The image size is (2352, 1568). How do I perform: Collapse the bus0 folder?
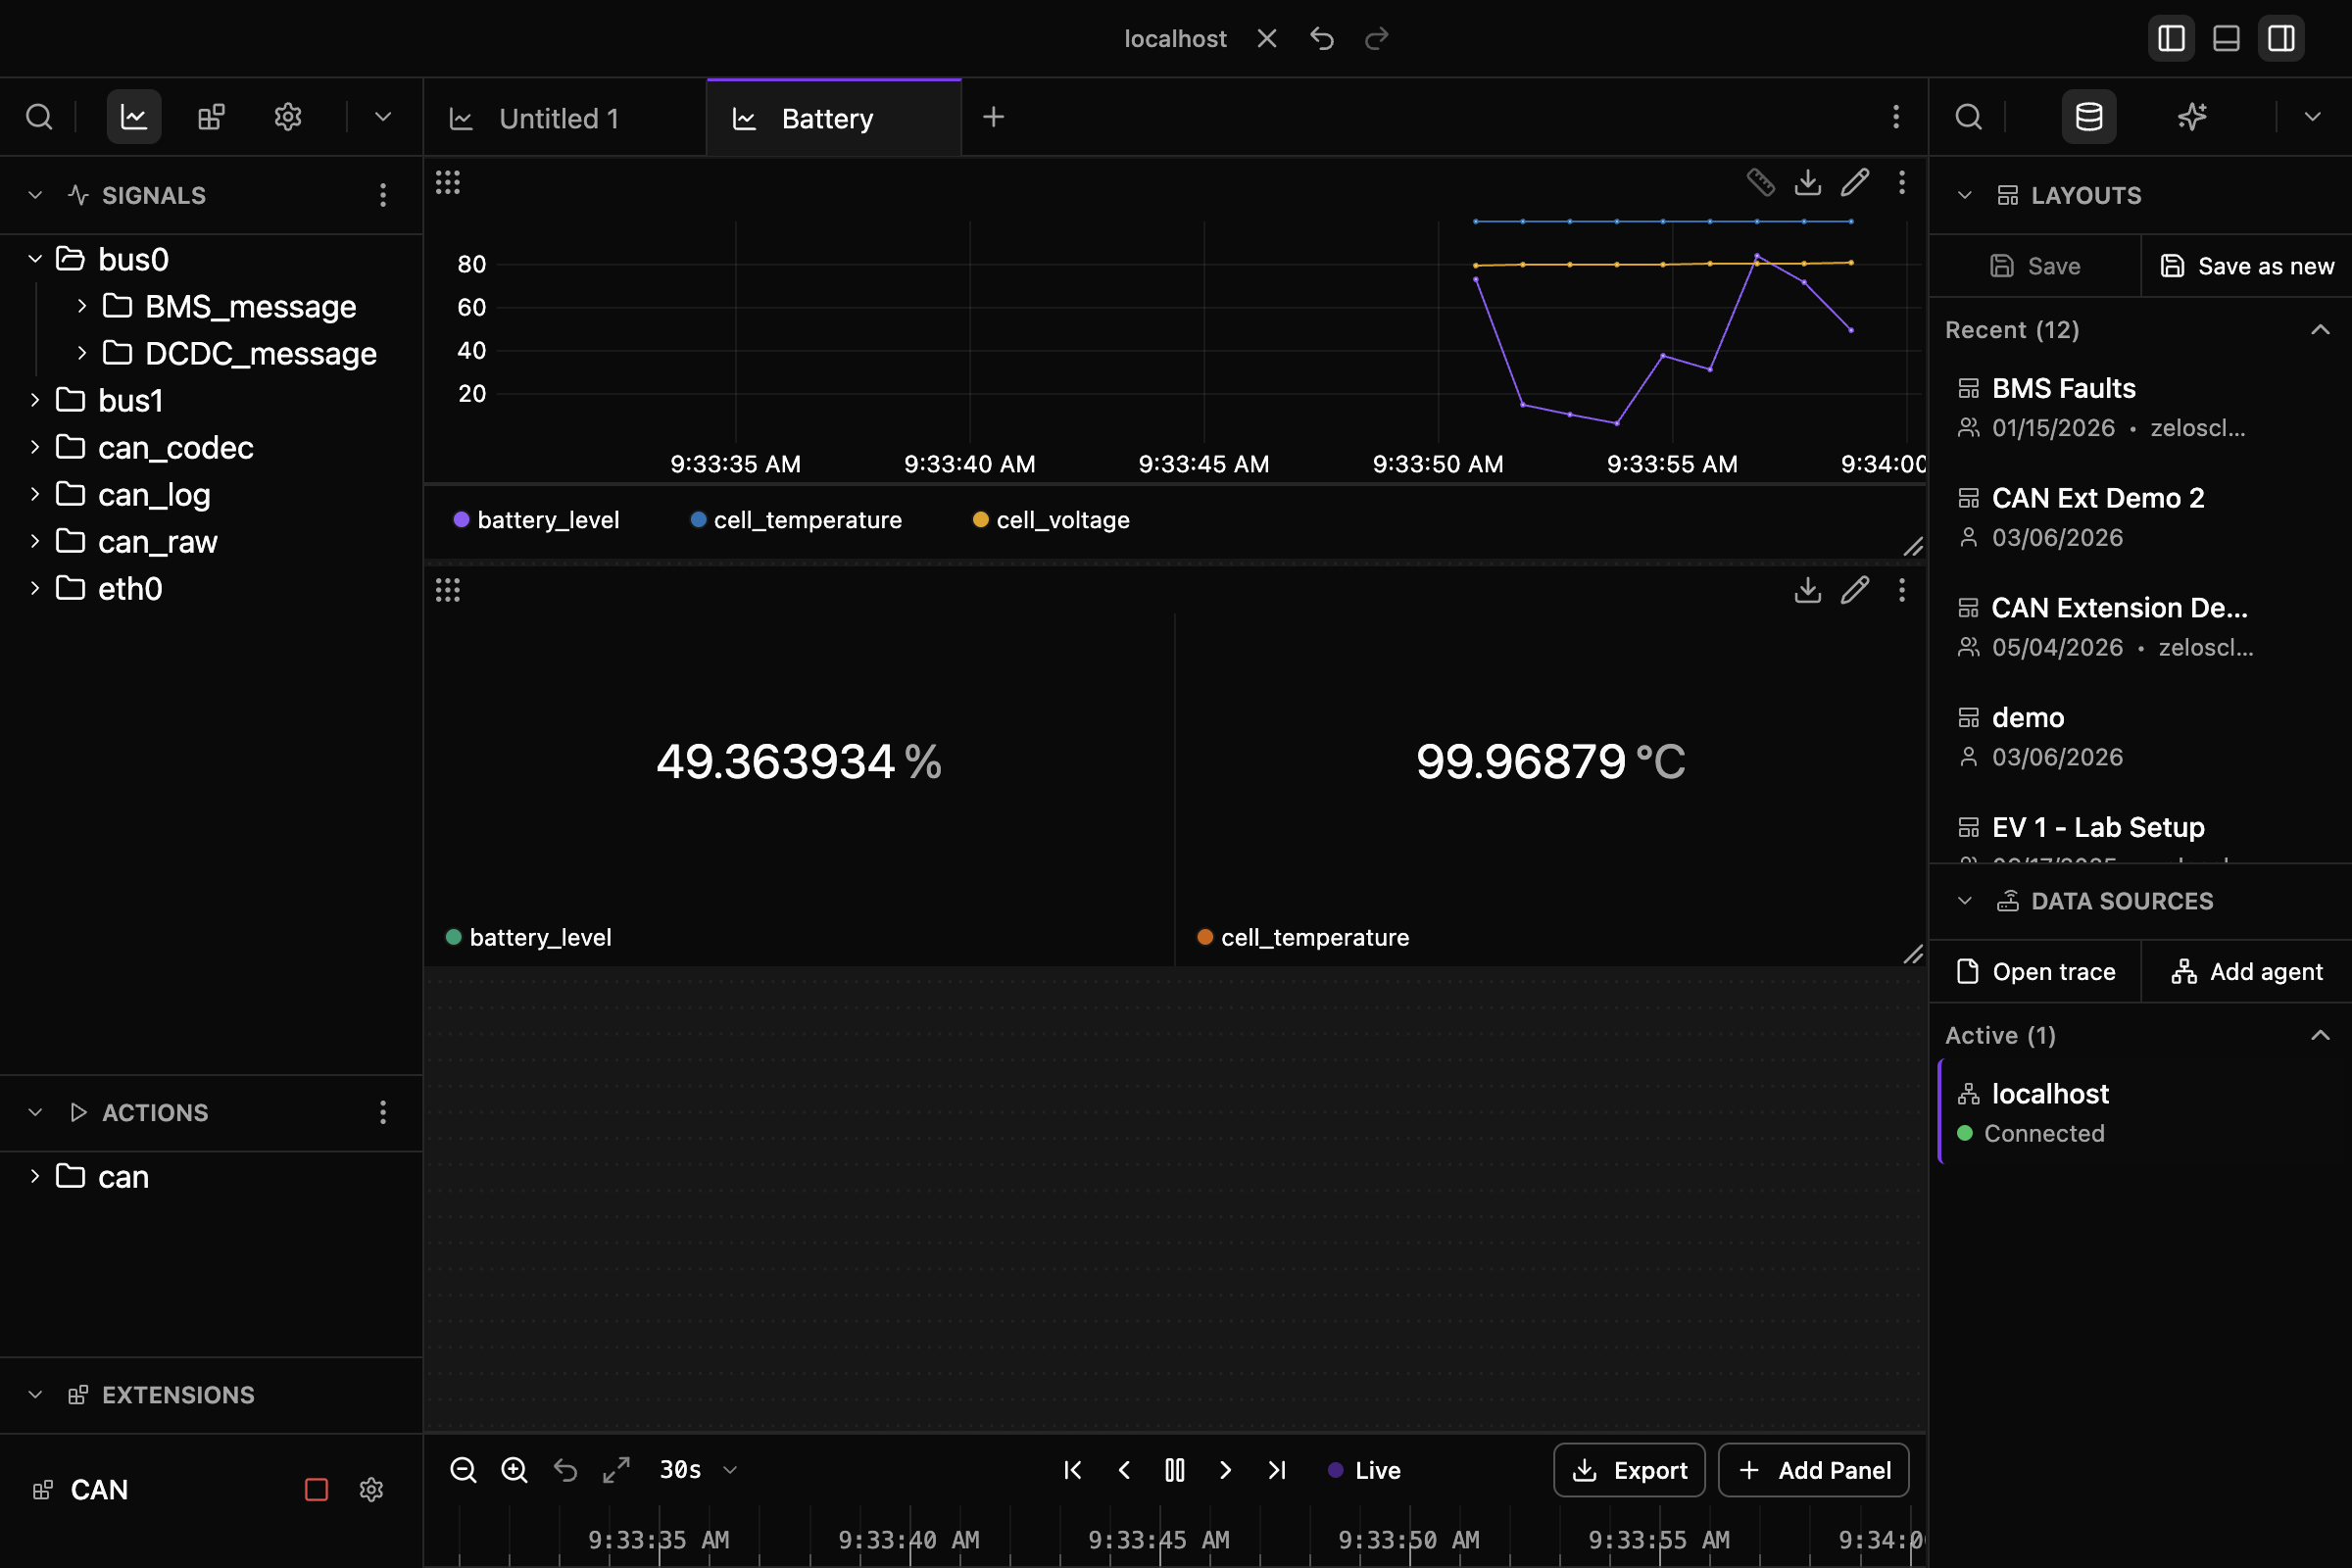(35, 259)
